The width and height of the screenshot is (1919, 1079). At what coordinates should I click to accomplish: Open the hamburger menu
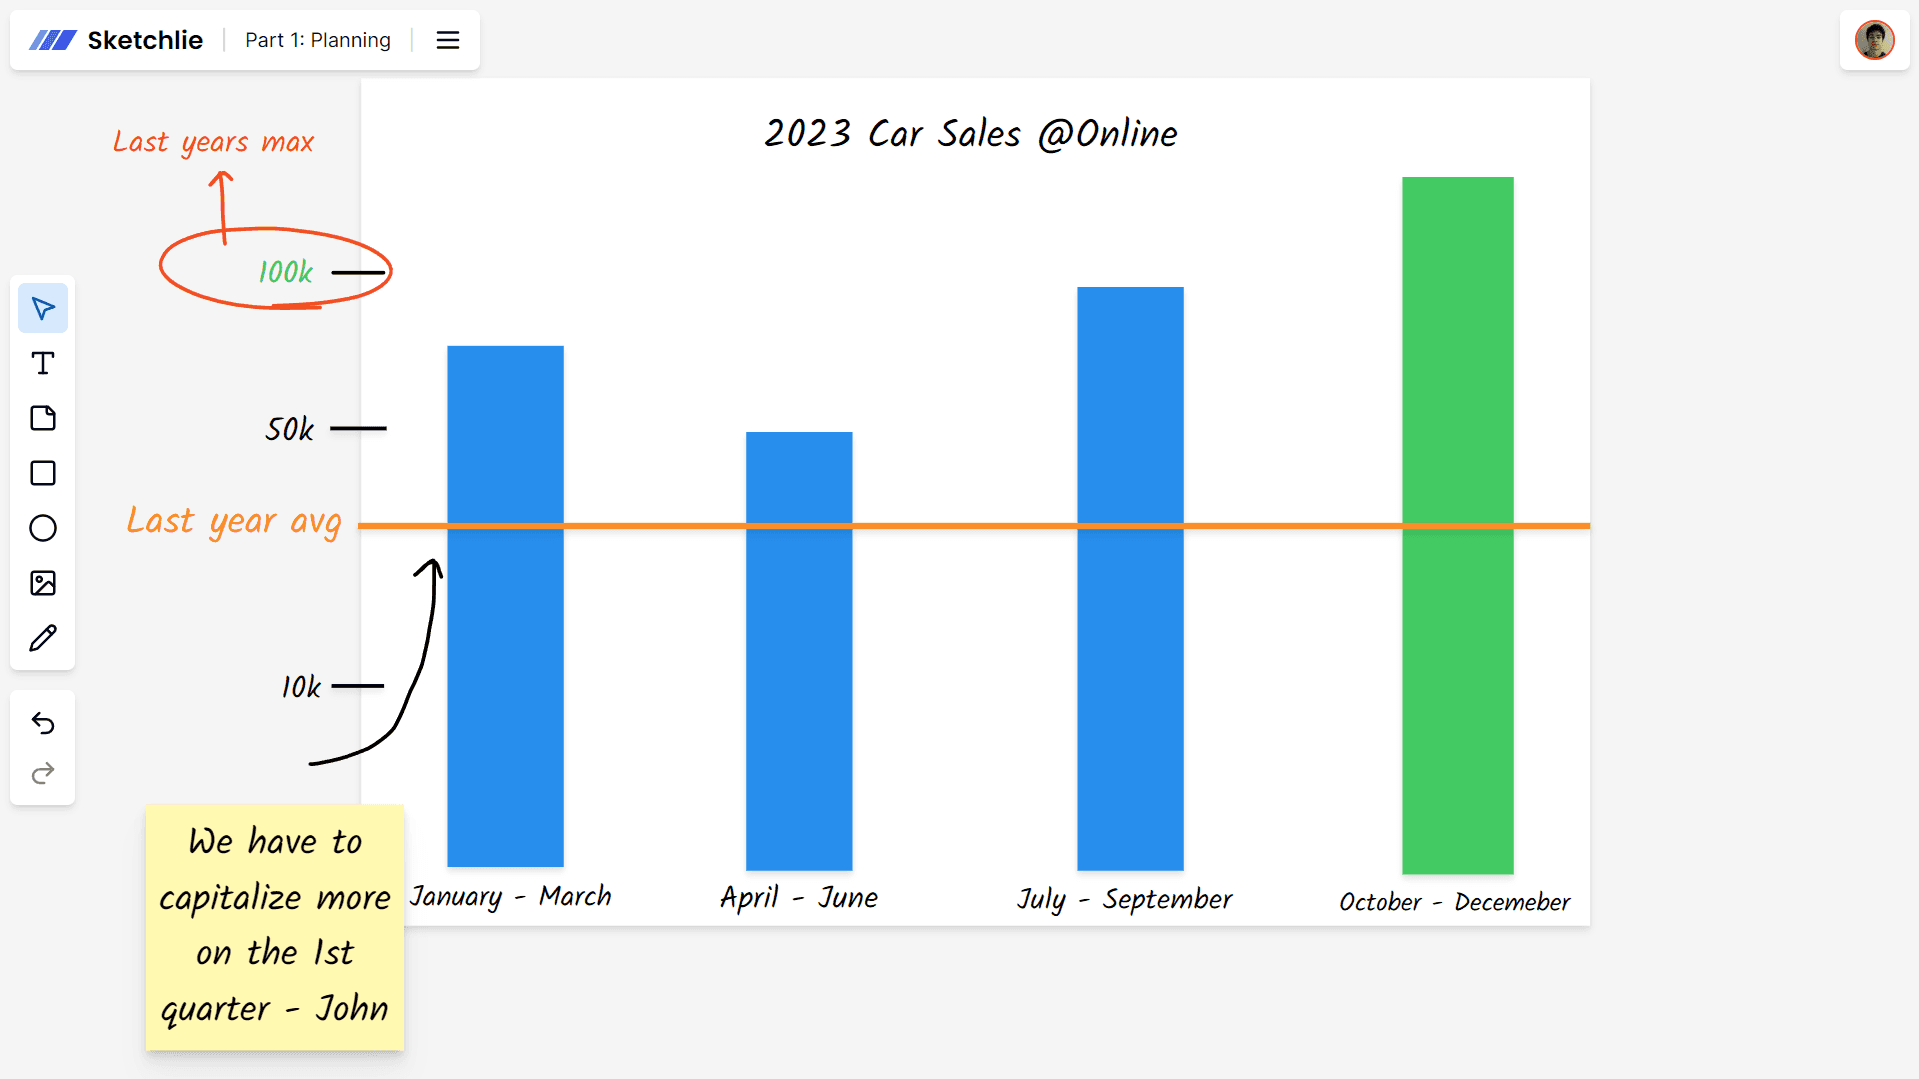coord(447,40)
